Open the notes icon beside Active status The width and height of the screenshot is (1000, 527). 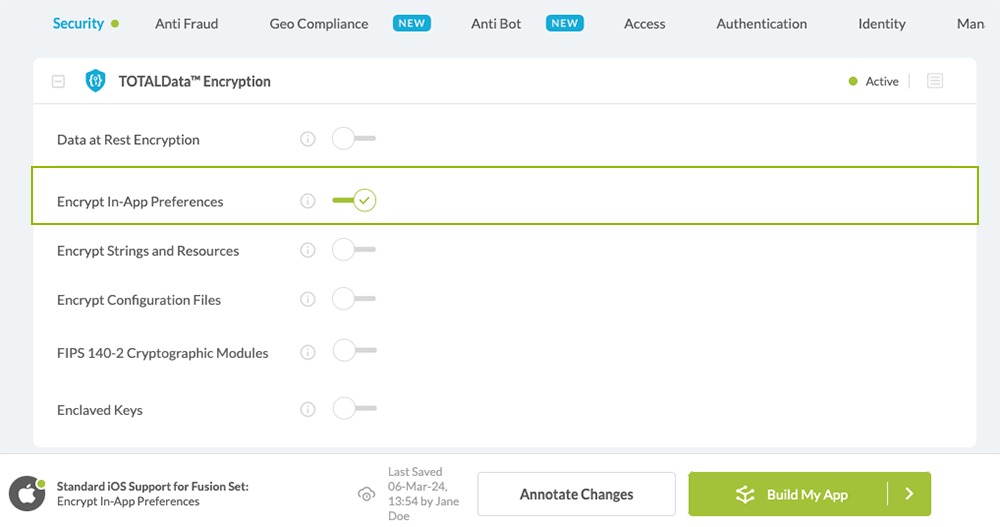935,81
